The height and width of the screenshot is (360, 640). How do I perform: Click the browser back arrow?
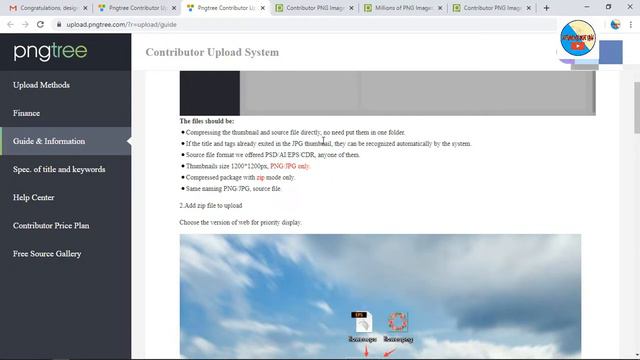[x=10, y=24]
